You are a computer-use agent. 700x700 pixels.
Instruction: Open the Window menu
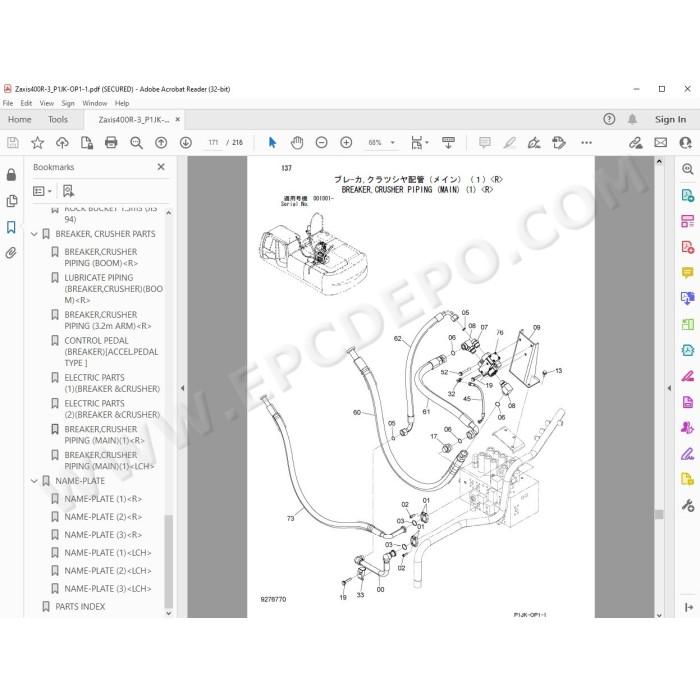click(95, 103)
